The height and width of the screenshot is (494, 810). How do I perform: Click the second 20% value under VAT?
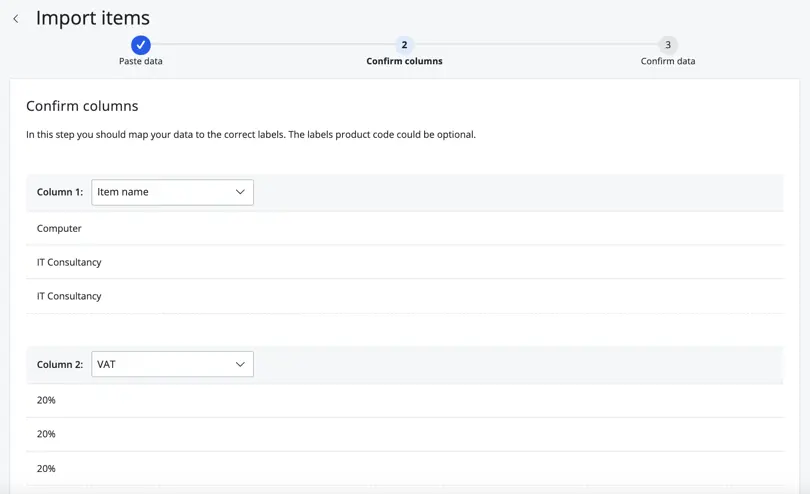point(46,434)
